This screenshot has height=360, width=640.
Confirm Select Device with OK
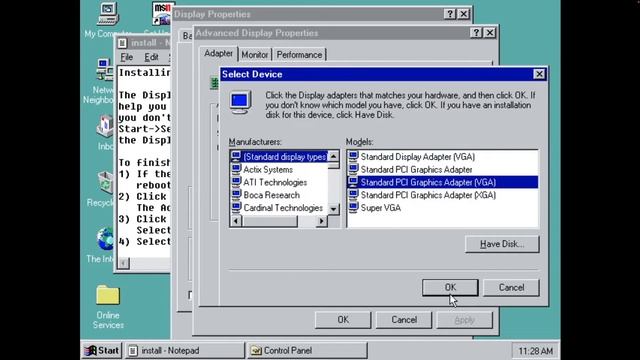pos(450,287)
